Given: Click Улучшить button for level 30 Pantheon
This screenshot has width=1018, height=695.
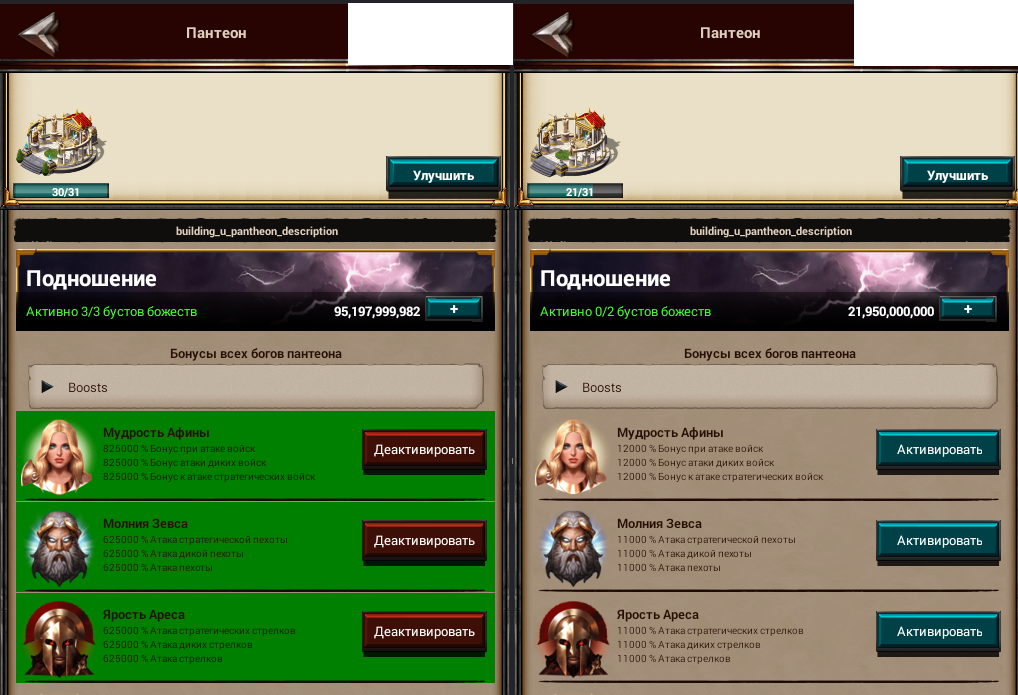Looking at the screenshot, I should tap(443, 175).
